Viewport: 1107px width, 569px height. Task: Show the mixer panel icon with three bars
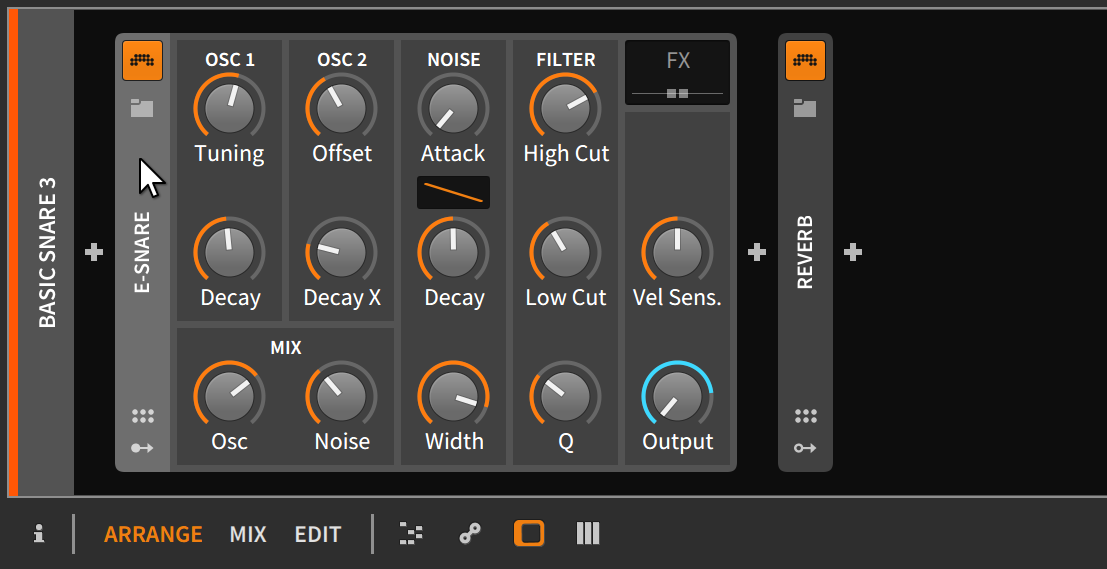coord(588,534)
